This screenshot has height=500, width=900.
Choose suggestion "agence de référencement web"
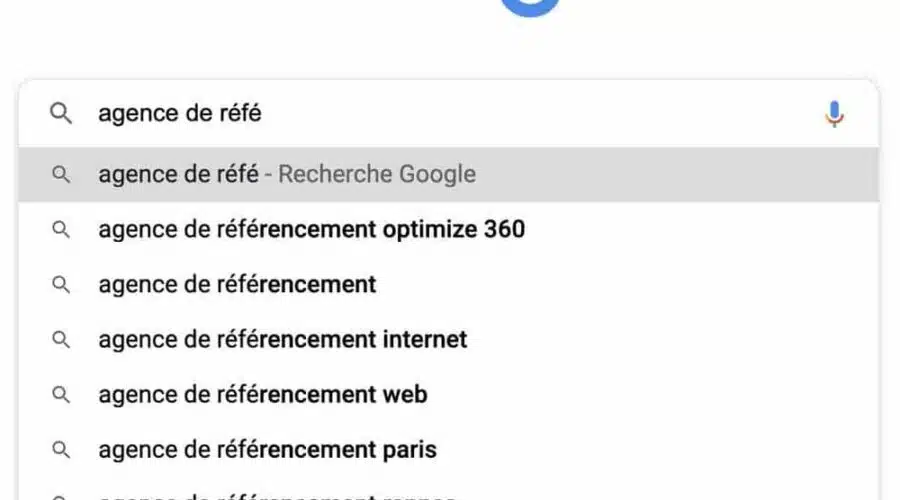(262, 395)
